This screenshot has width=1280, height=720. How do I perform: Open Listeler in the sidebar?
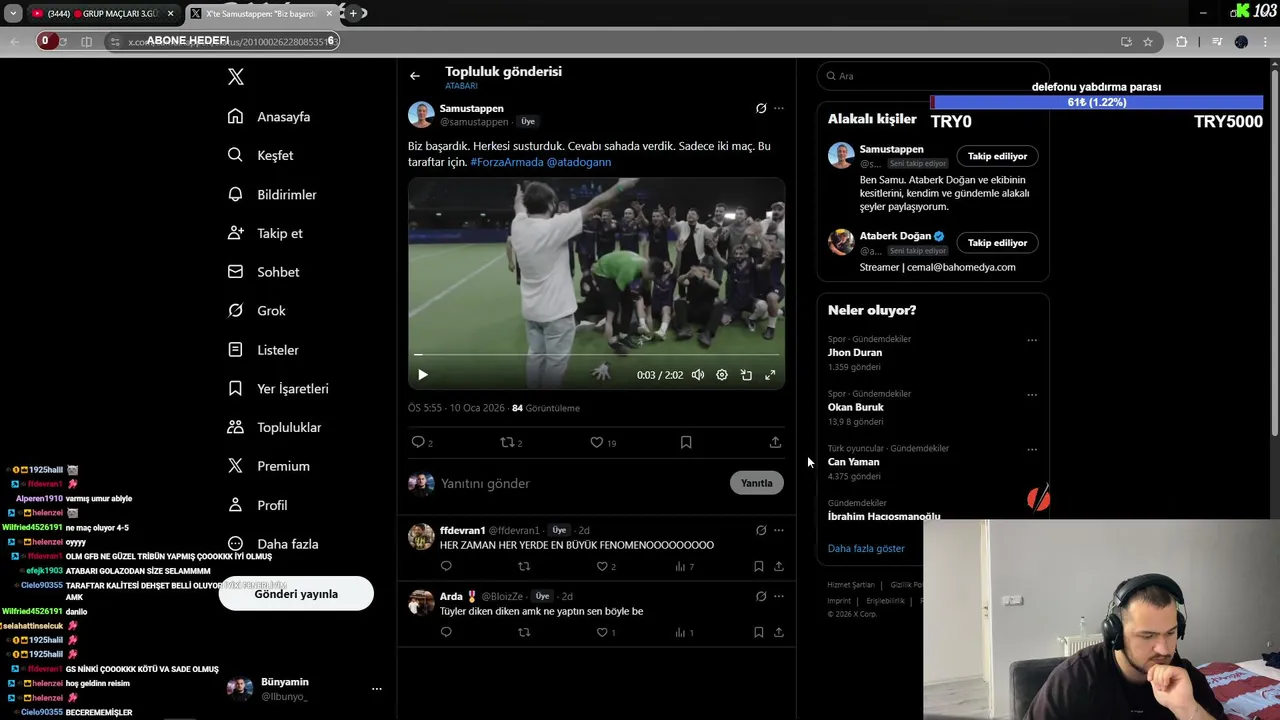(263, 350)
